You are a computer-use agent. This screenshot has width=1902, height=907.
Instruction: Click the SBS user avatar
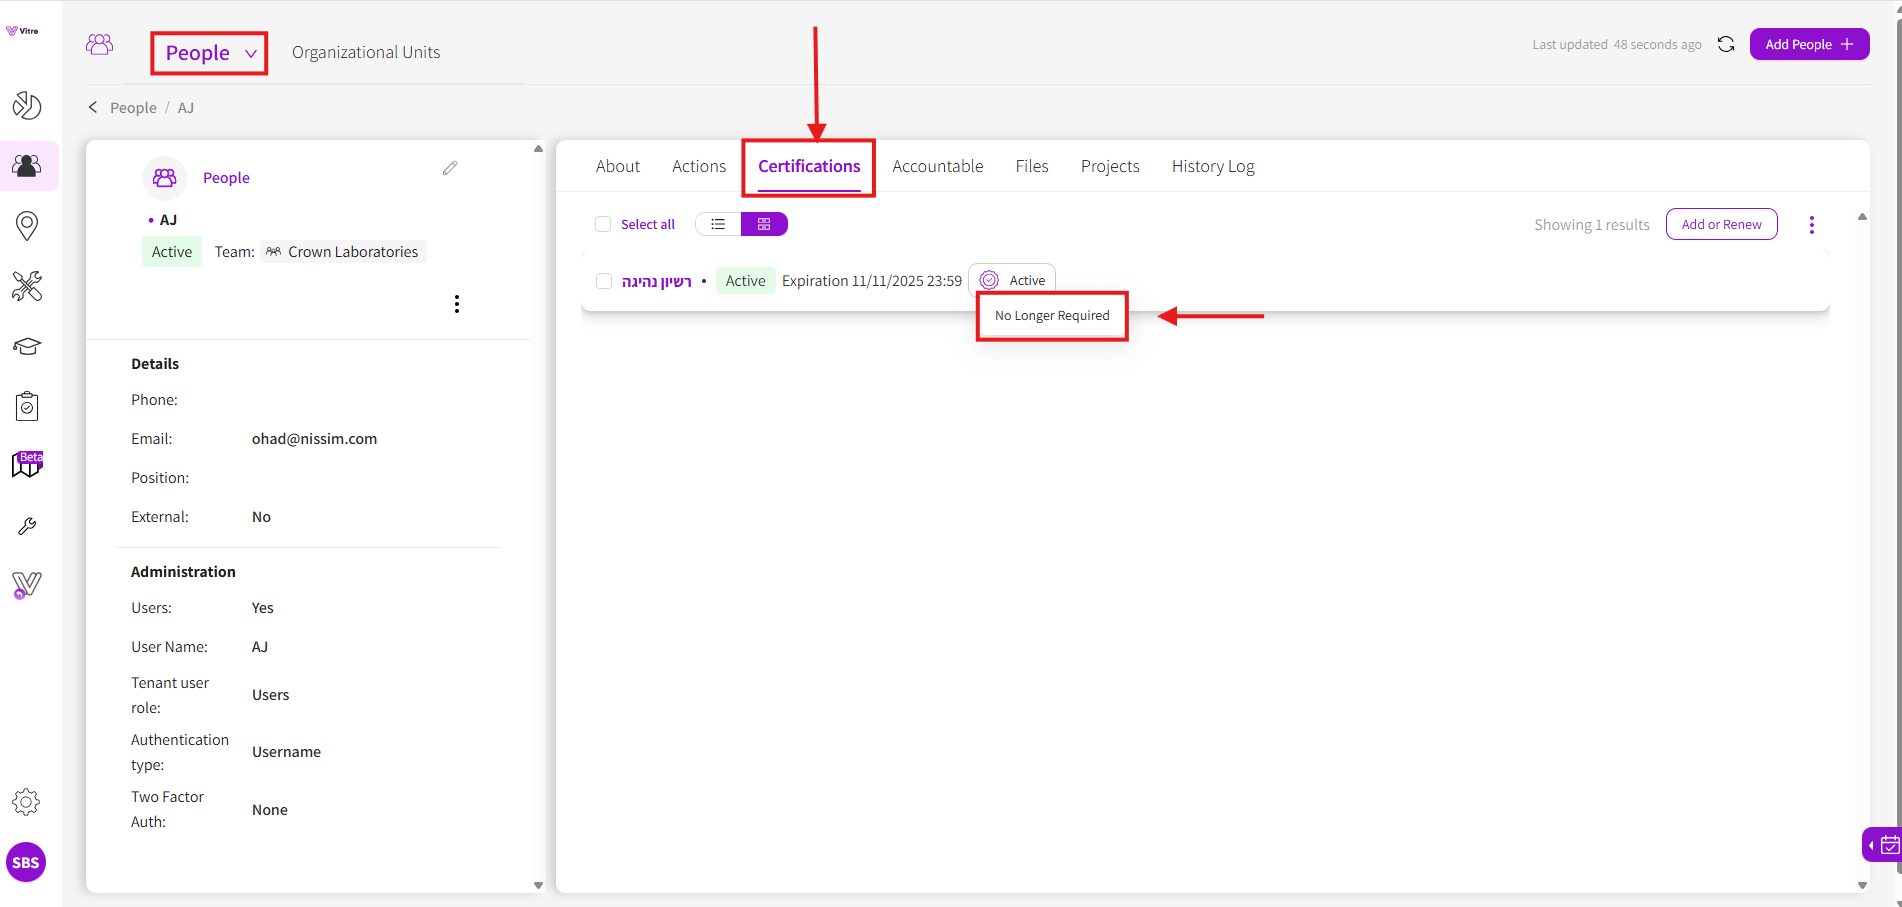point(26,862)
